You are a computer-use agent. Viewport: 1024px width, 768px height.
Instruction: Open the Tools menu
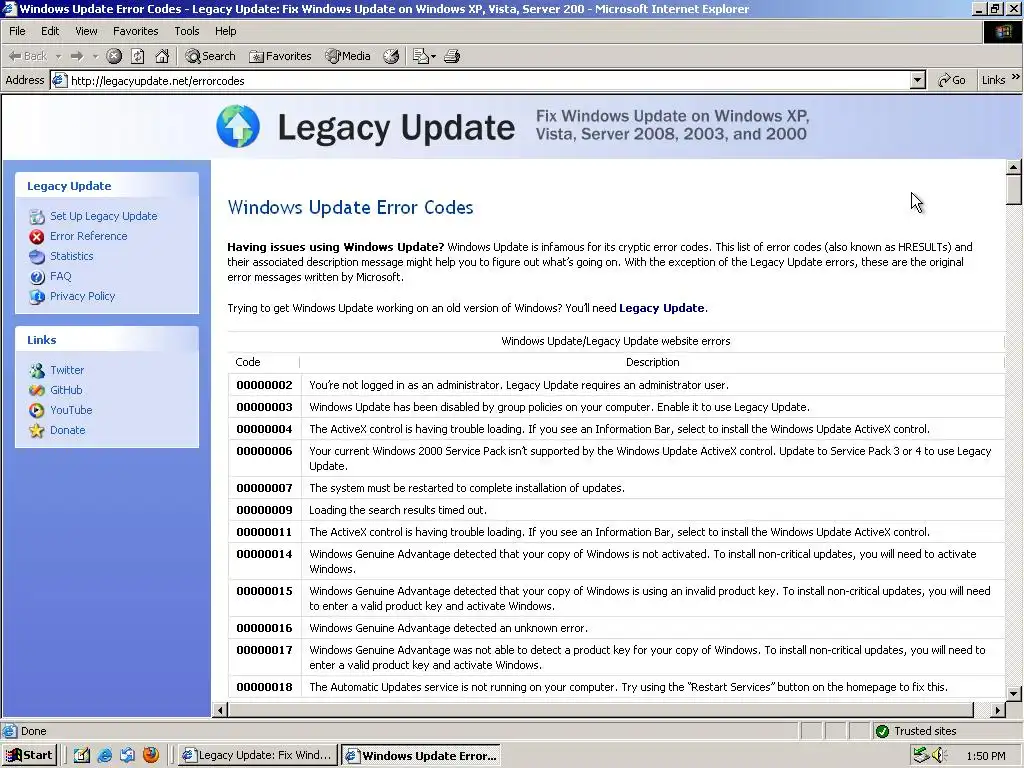(x=187, y=31)
